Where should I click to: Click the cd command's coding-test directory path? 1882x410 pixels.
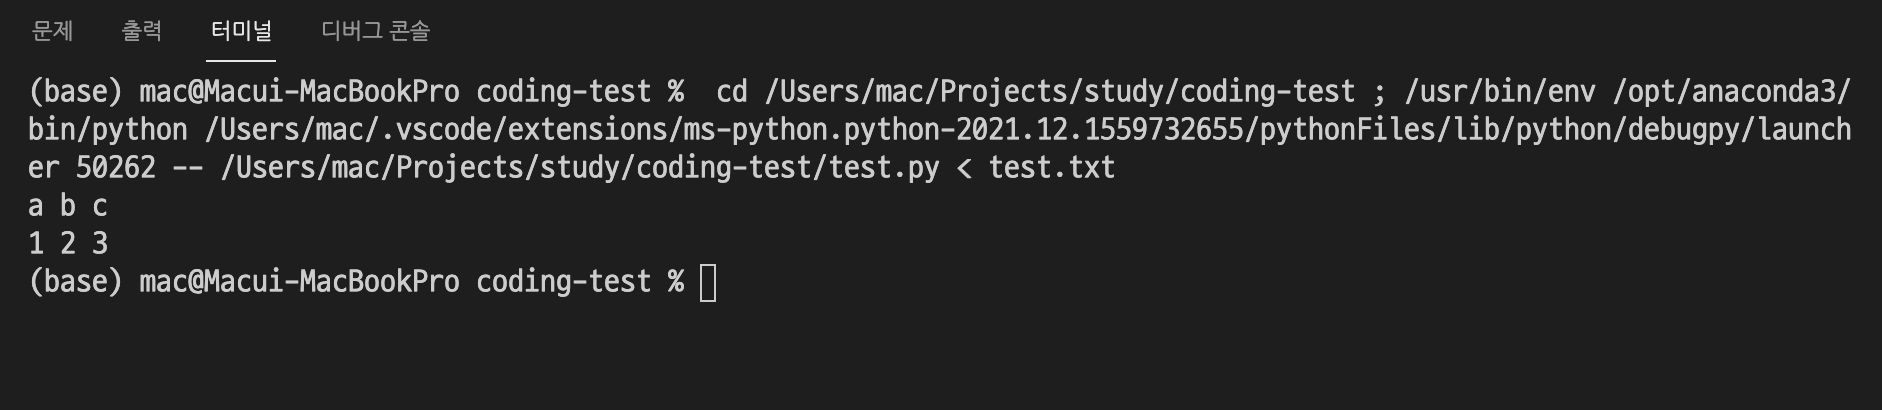click(1059, 92)
